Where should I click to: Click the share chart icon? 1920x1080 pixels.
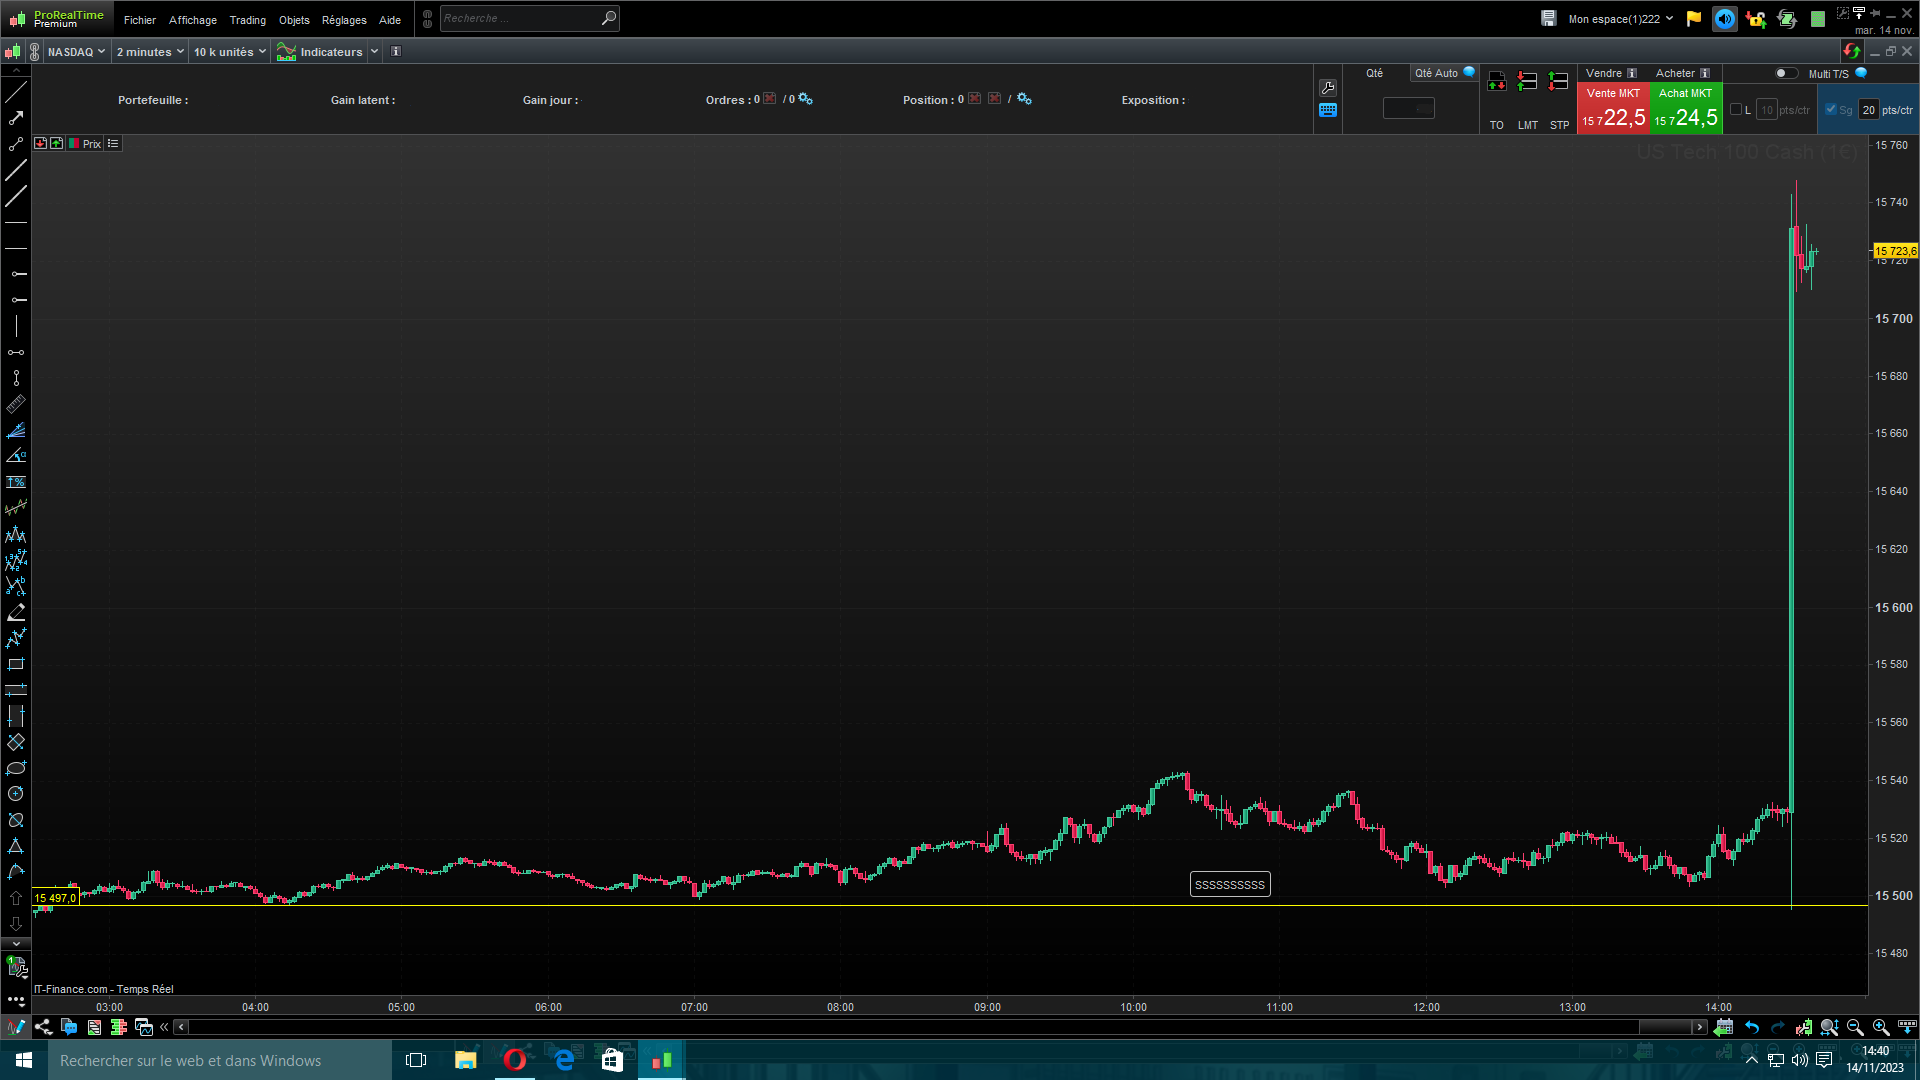click(x=43, y=1027)
